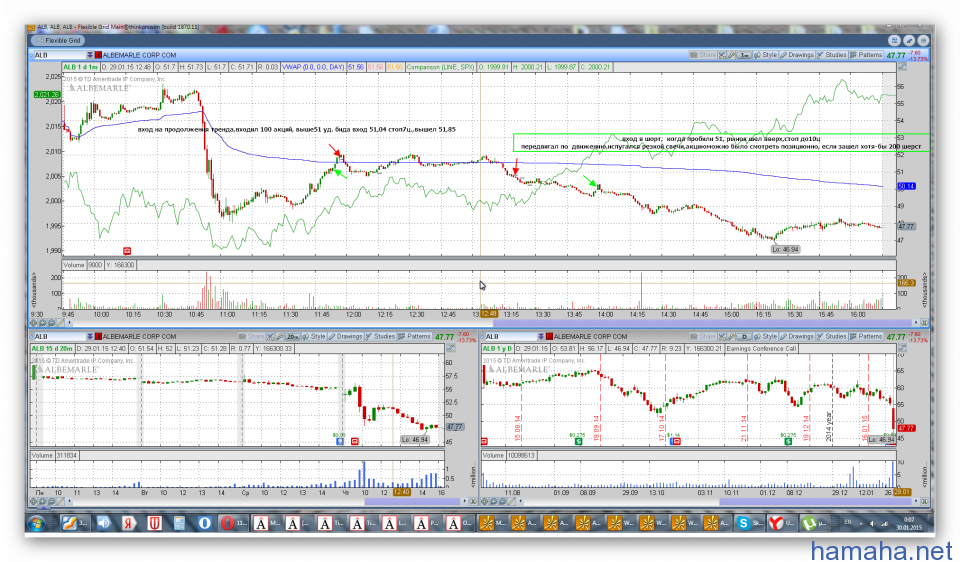The image size is (960, 562).
Task: Open Drawings menu of the 15d chart
Action: (345, 337)
